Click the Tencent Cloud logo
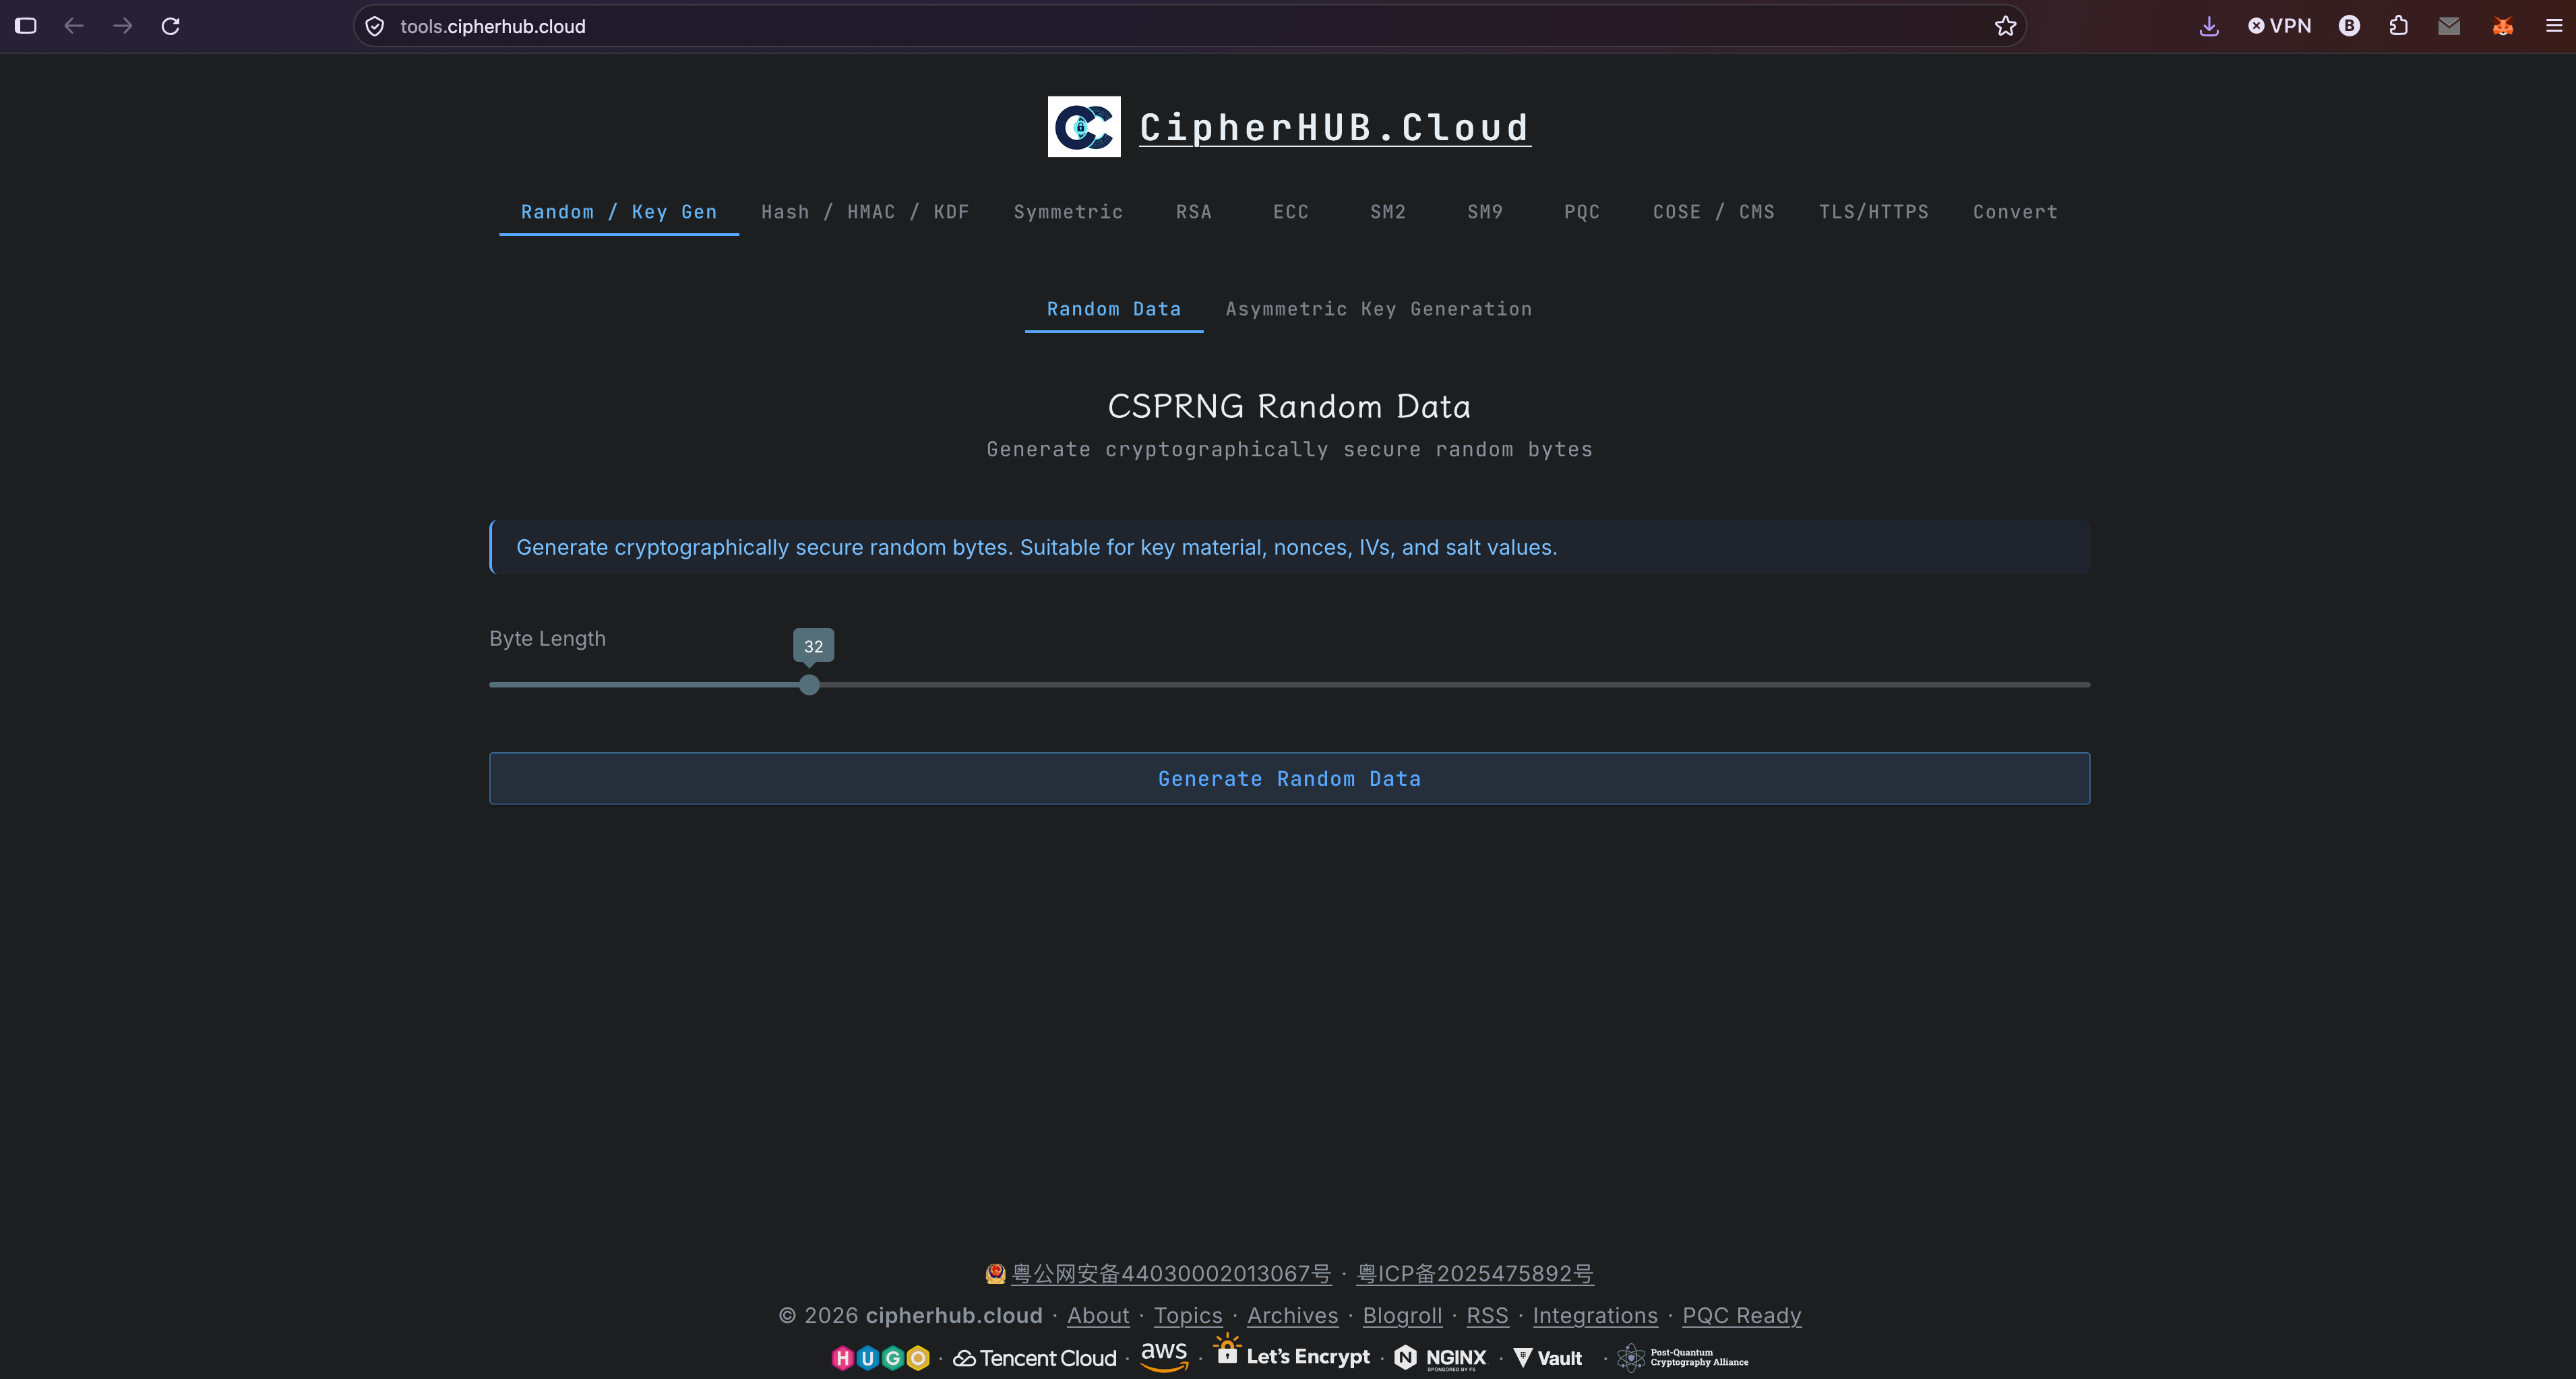This screenshot has height=1379, width=2576. pos(1035,1358)
